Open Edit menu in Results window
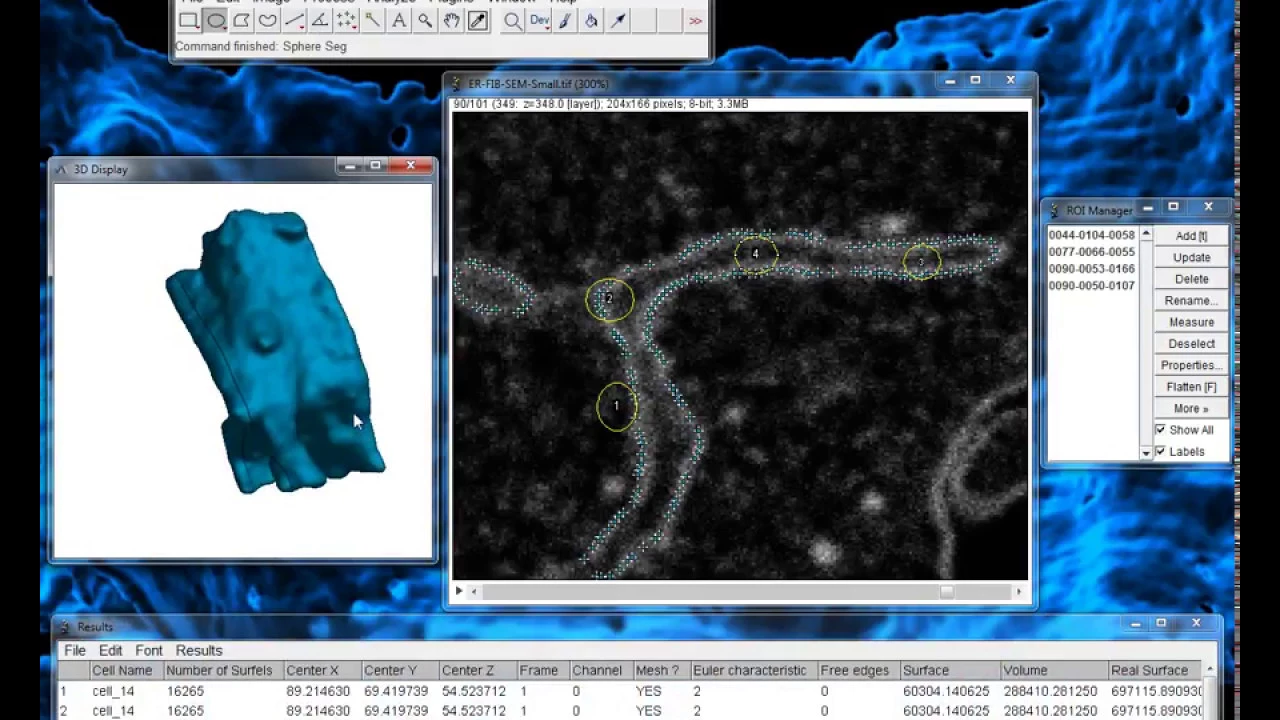Screen dimensions: 1280x720 point(110,650)
